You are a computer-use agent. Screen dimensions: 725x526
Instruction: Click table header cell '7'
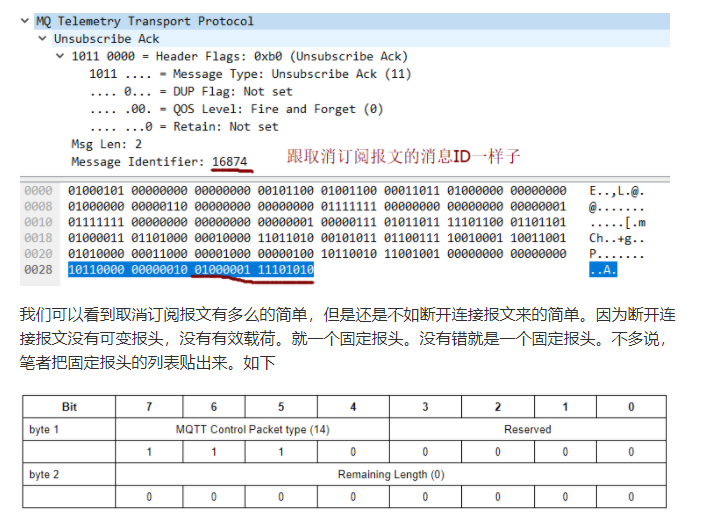pos(149,407)
